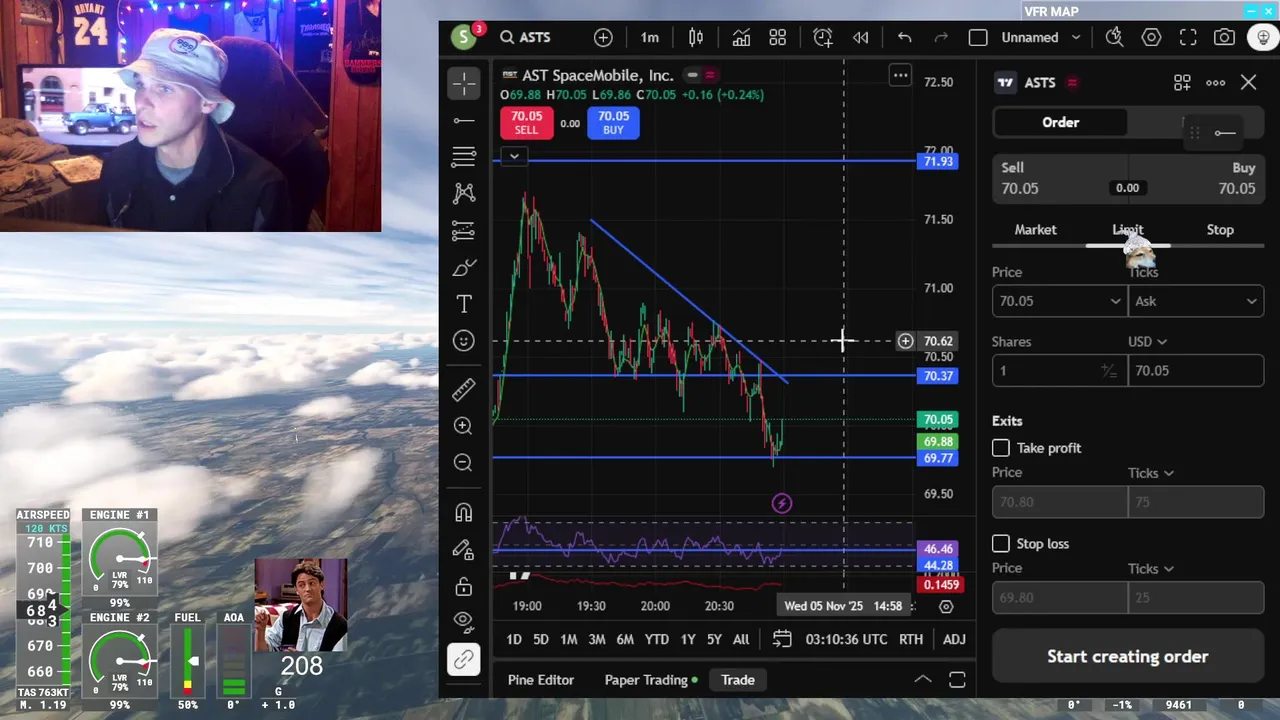Open the forecasting and measurement tools
This screenshot has width=1280, height=720.
[x=463, y=231]
